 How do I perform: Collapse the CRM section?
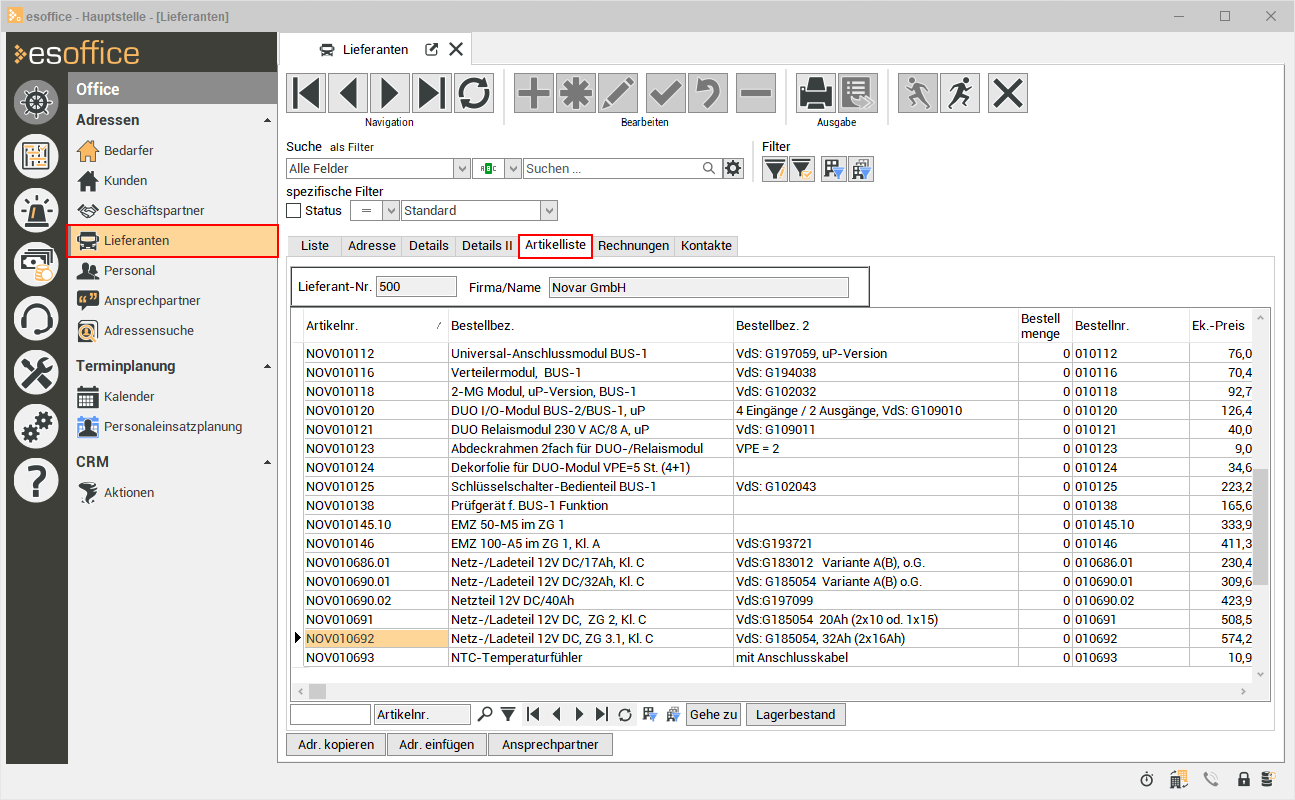pyautogui.click(x=267, y=462)
